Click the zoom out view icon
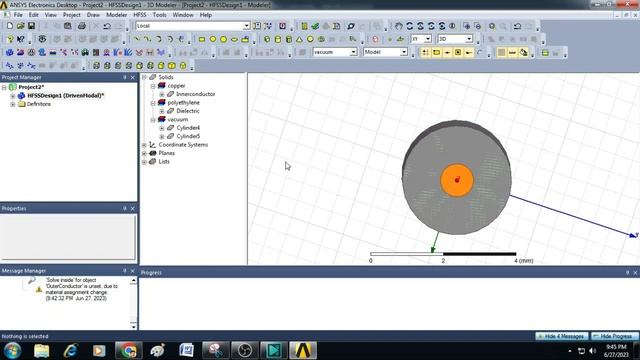This screenshot has height=360, width=640. tap(477, 26)
